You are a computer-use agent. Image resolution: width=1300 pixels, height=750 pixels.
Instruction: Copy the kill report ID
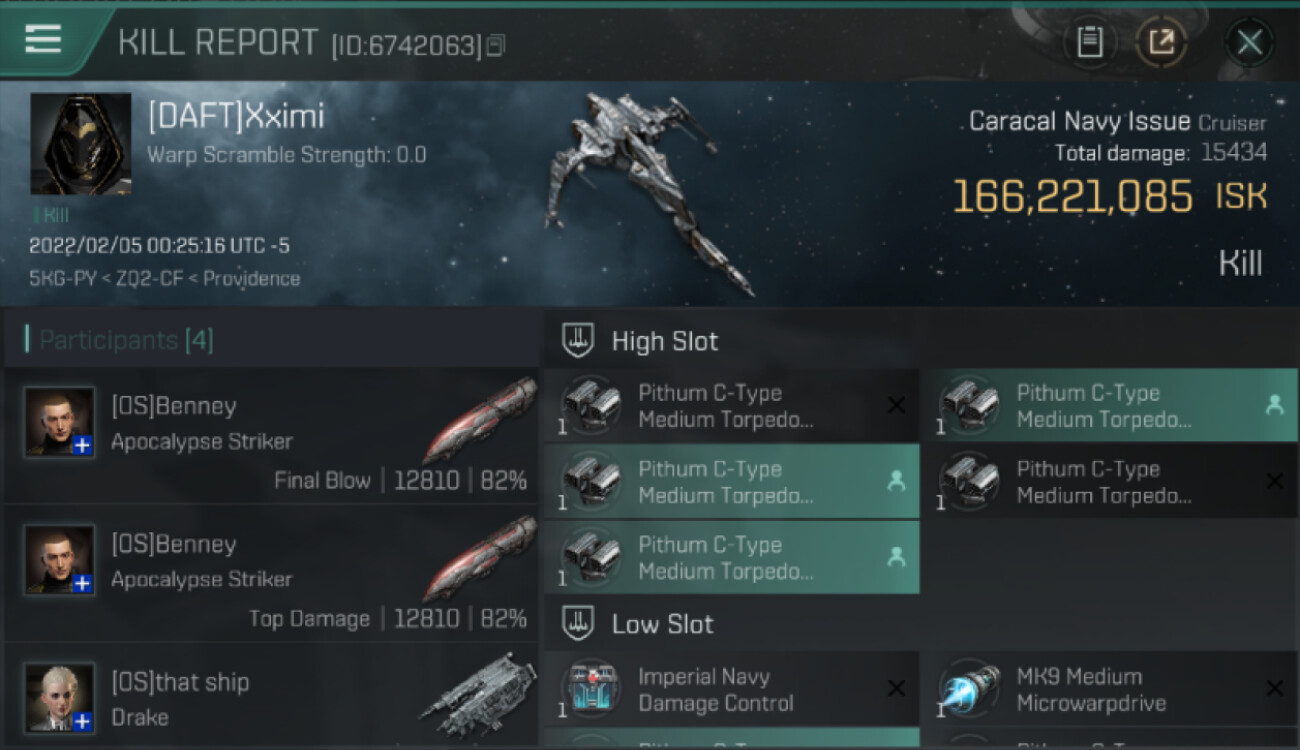pos(496,45)
